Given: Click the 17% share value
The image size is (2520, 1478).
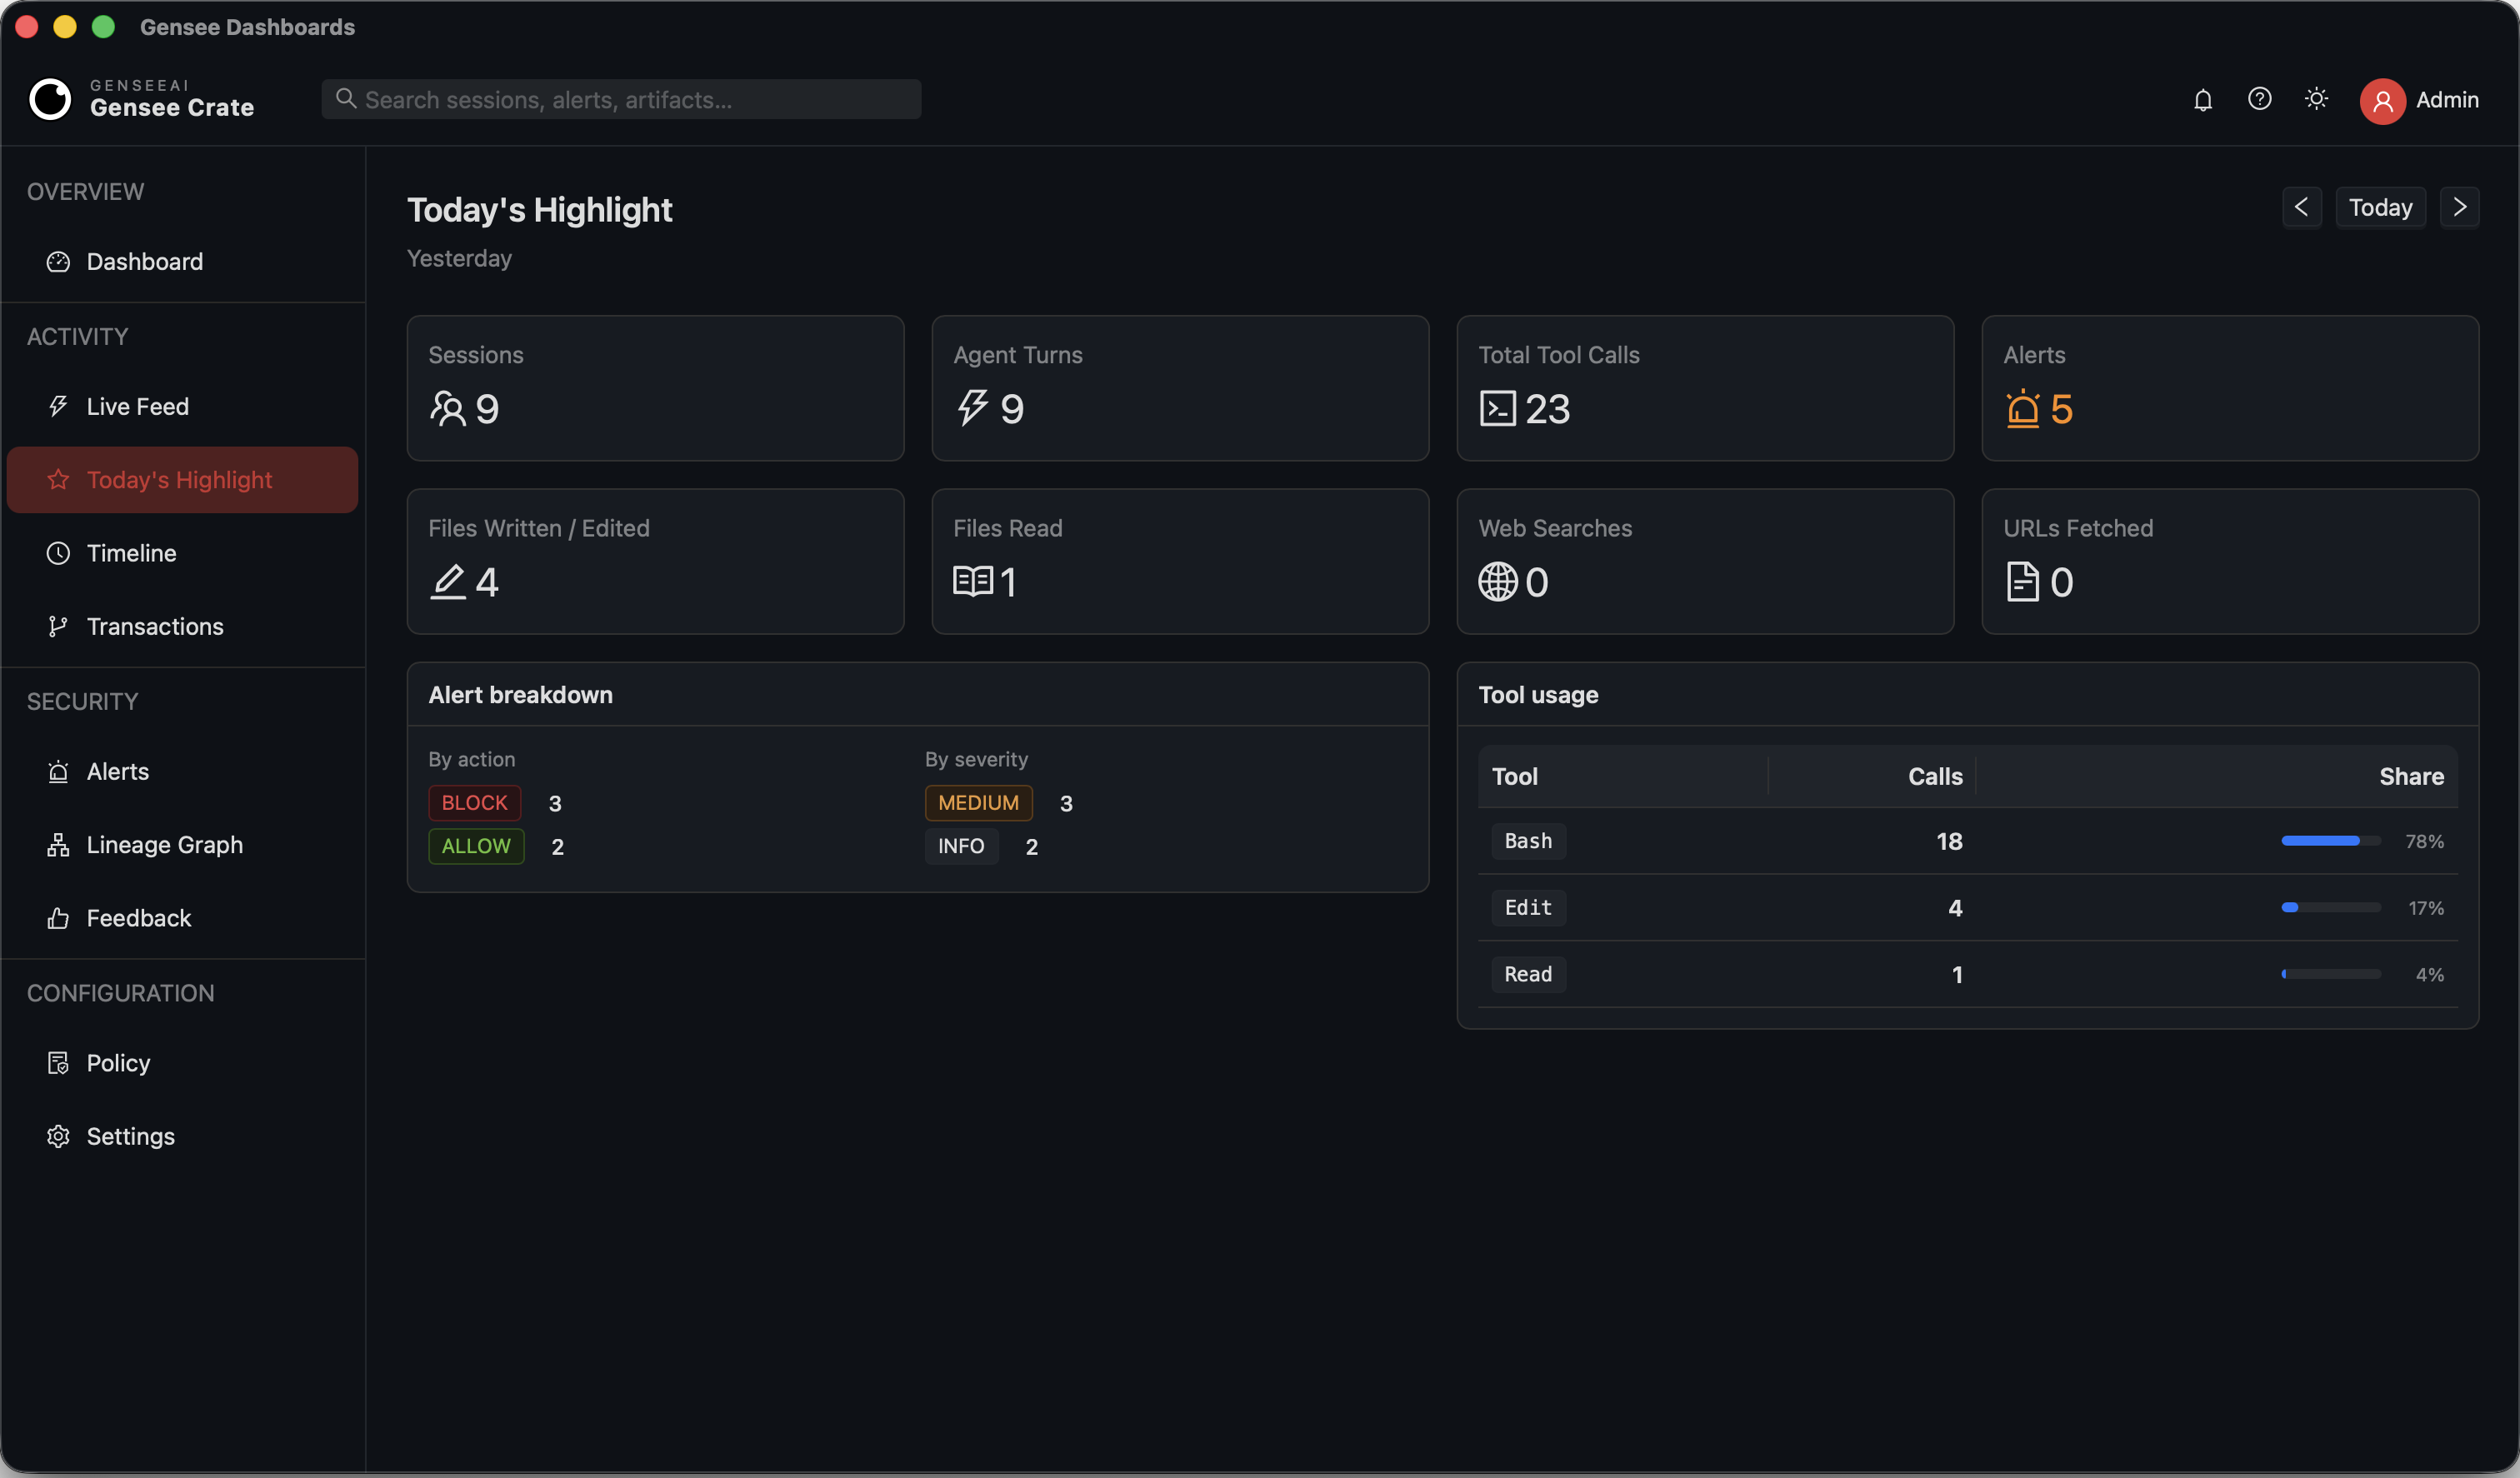Looking at the screenshot, I should [2425, 908].
